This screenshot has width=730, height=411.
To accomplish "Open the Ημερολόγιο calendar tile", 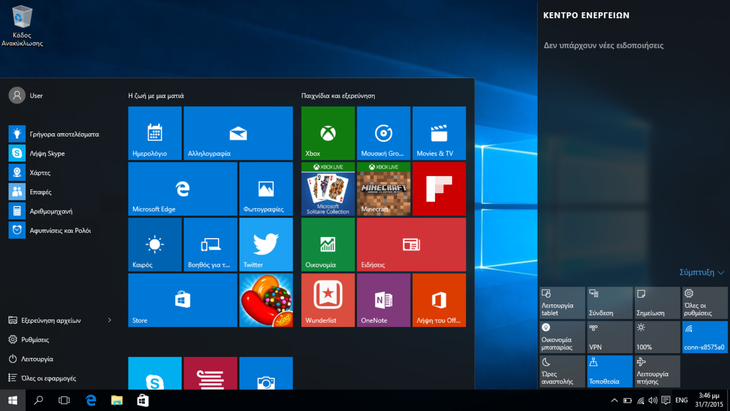I will click(155, 133).
